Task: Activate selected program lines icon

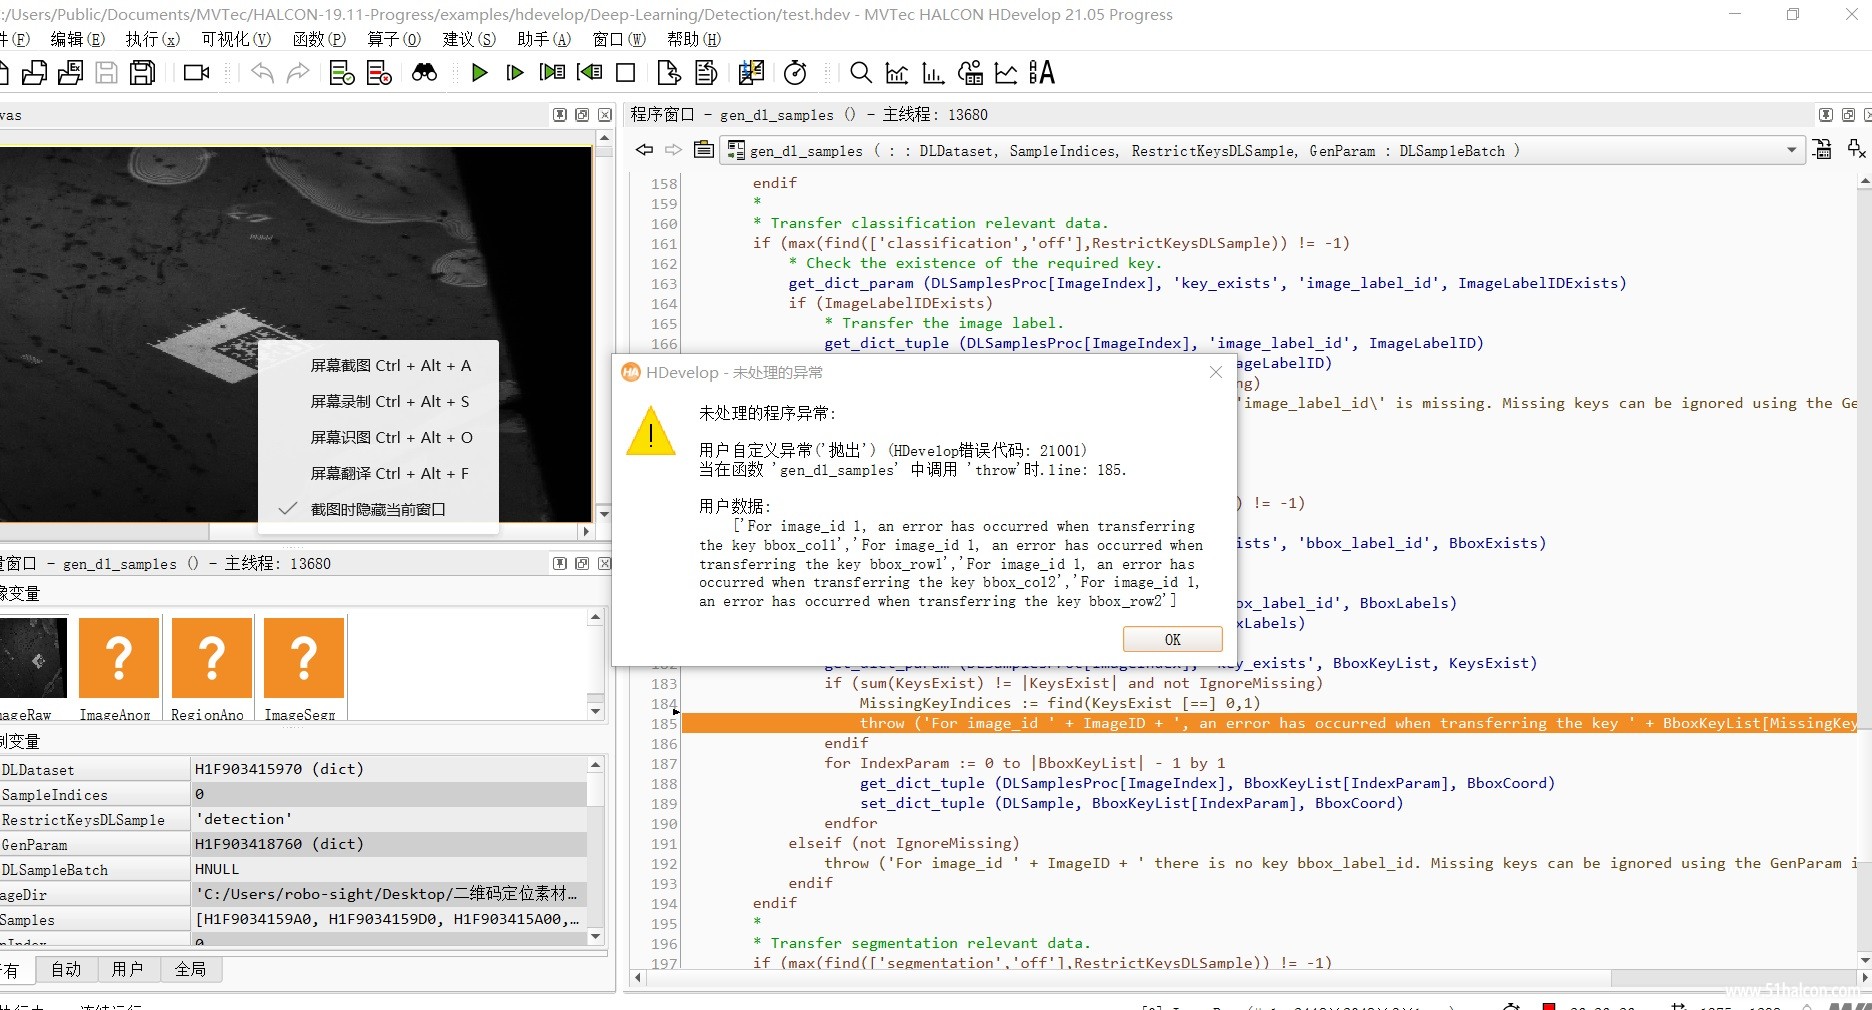Action: point(342,73)
